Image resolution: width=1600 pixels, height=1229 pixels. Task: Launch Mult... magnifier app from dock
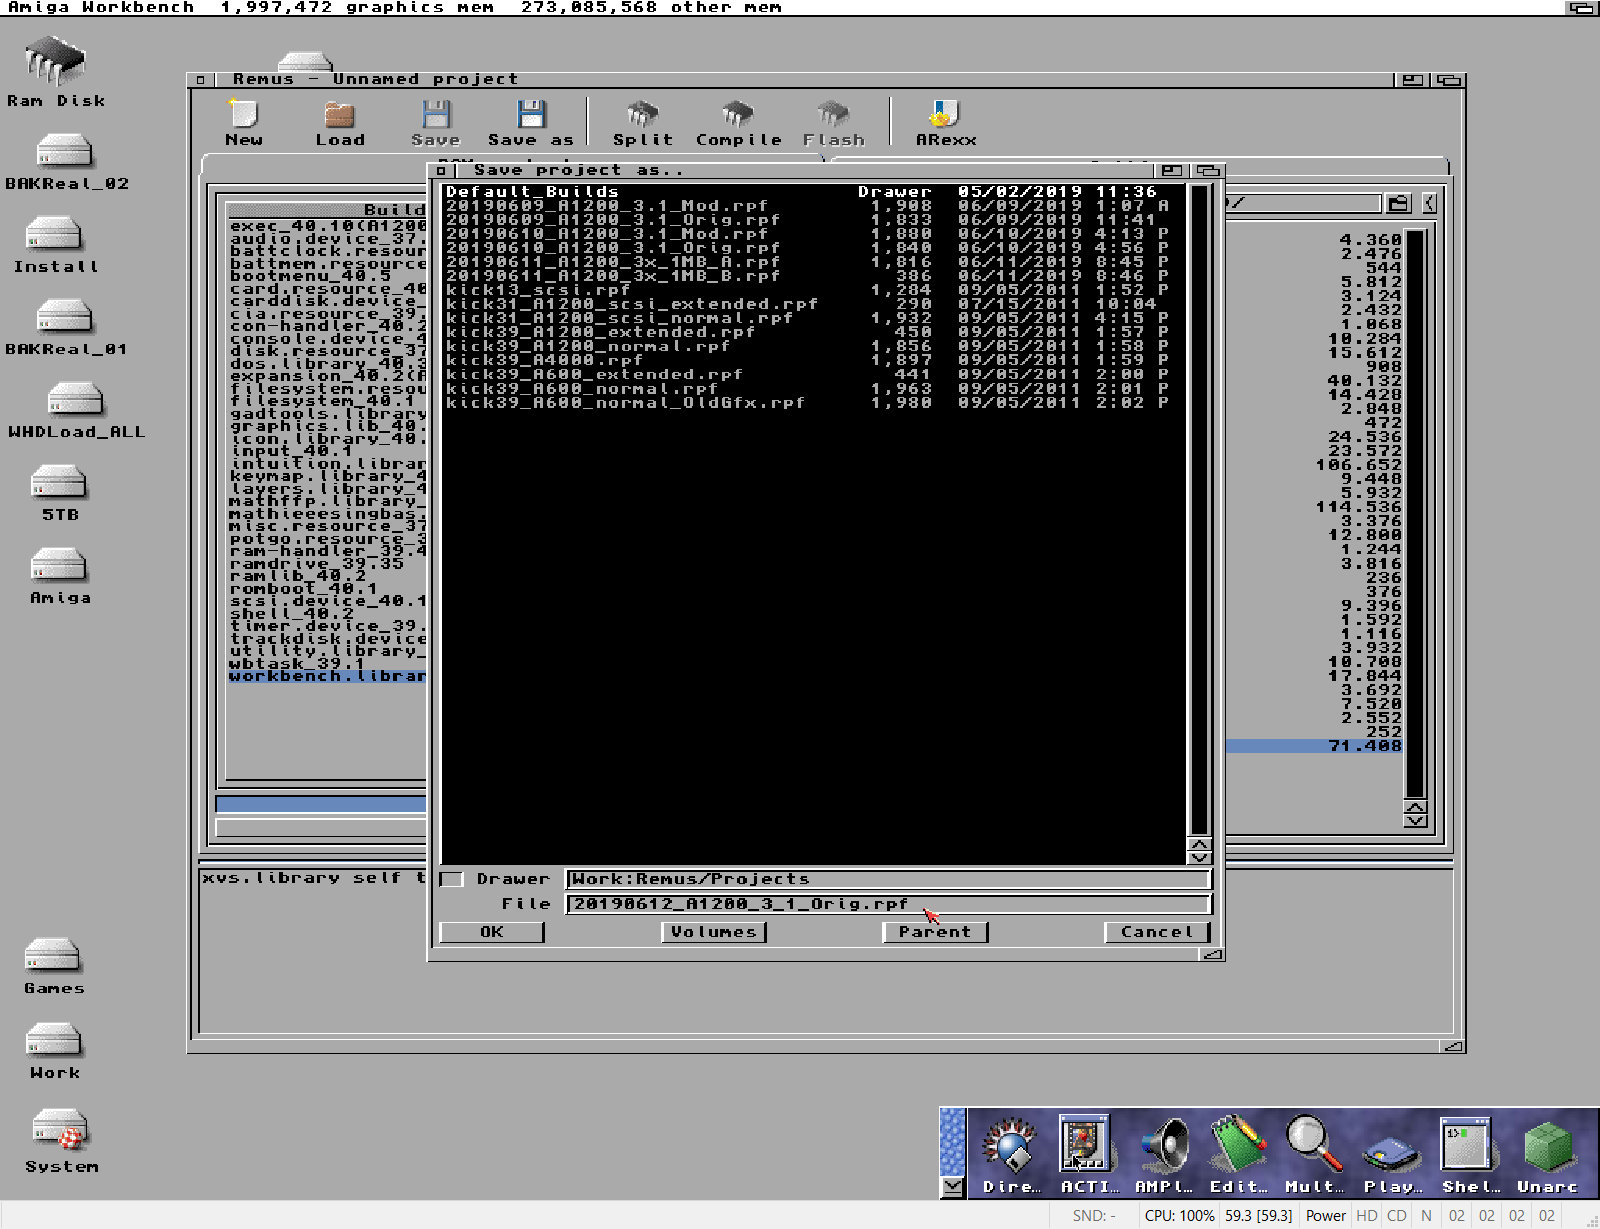click(x=1314, y=1155)
